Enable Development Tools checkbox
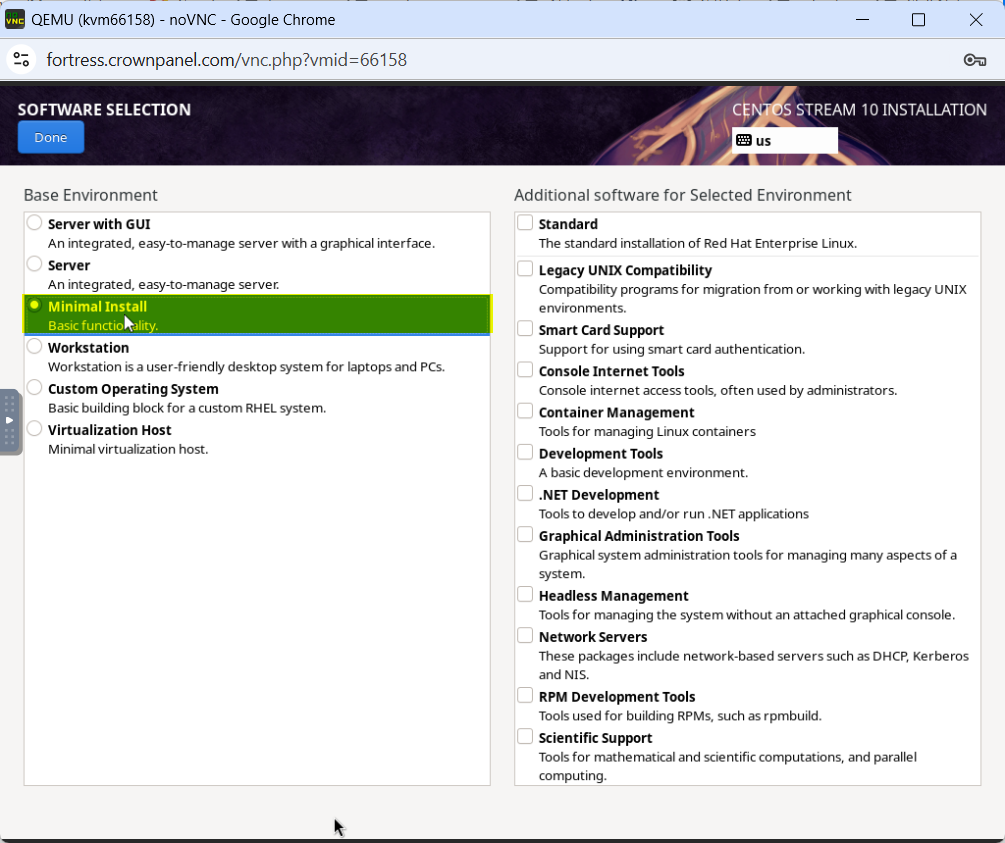The width and height of the screenshot is (1005, 843). pyautogui.click(x=525, y=453)
